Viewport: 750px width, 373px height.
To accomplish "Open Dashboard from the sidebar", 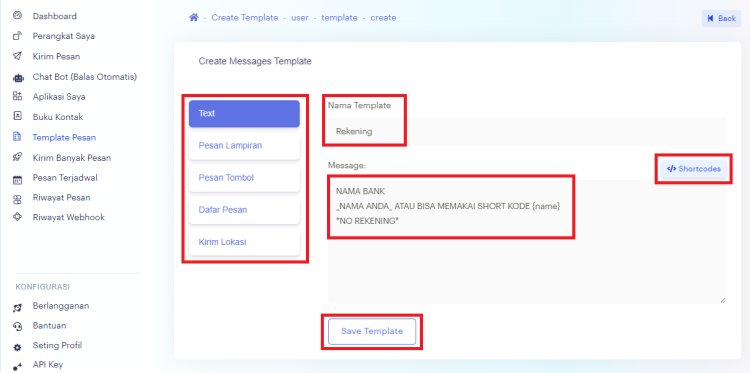I will coord(55,16).
